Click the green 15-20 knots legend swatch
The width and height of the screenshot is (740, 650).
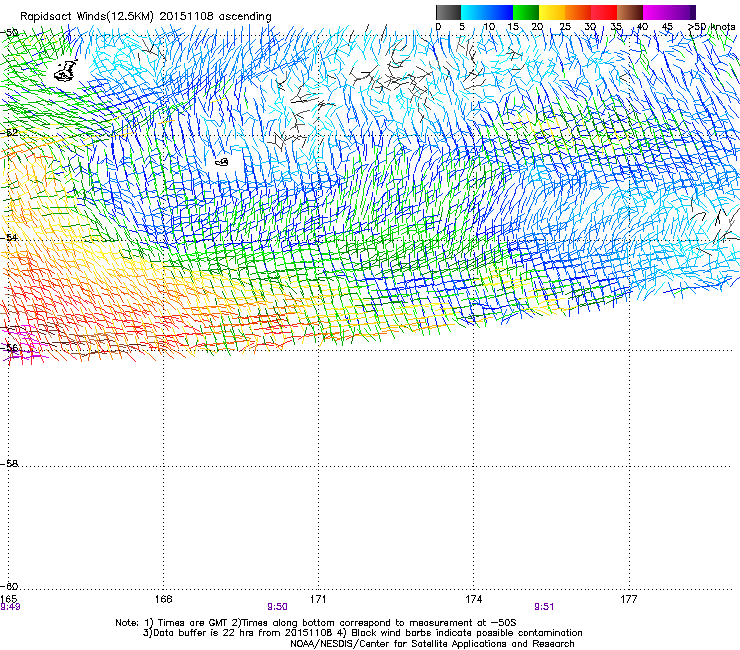coord(526,12)
